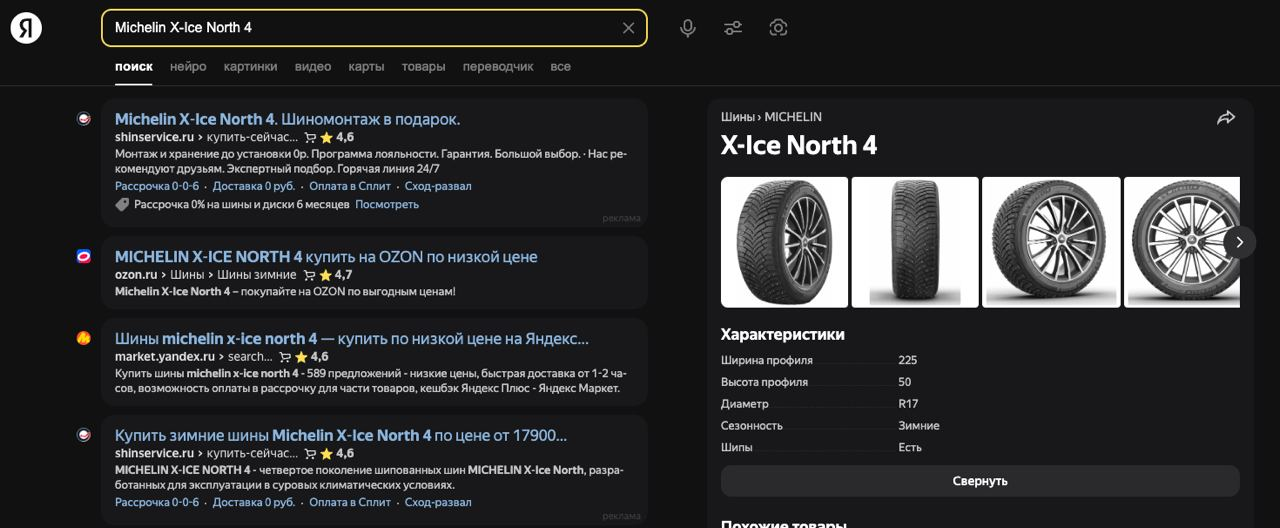1280x528 pixels.
Task: Click 'Сход-развал' link in first ad
Action: pos(438,186)
